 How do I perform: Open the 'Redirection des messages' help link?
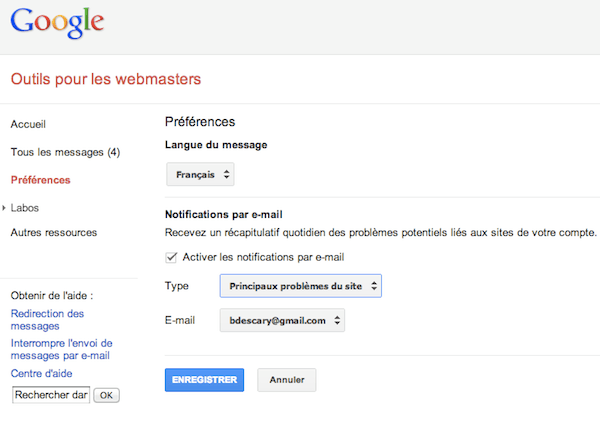tap(48, 319)
